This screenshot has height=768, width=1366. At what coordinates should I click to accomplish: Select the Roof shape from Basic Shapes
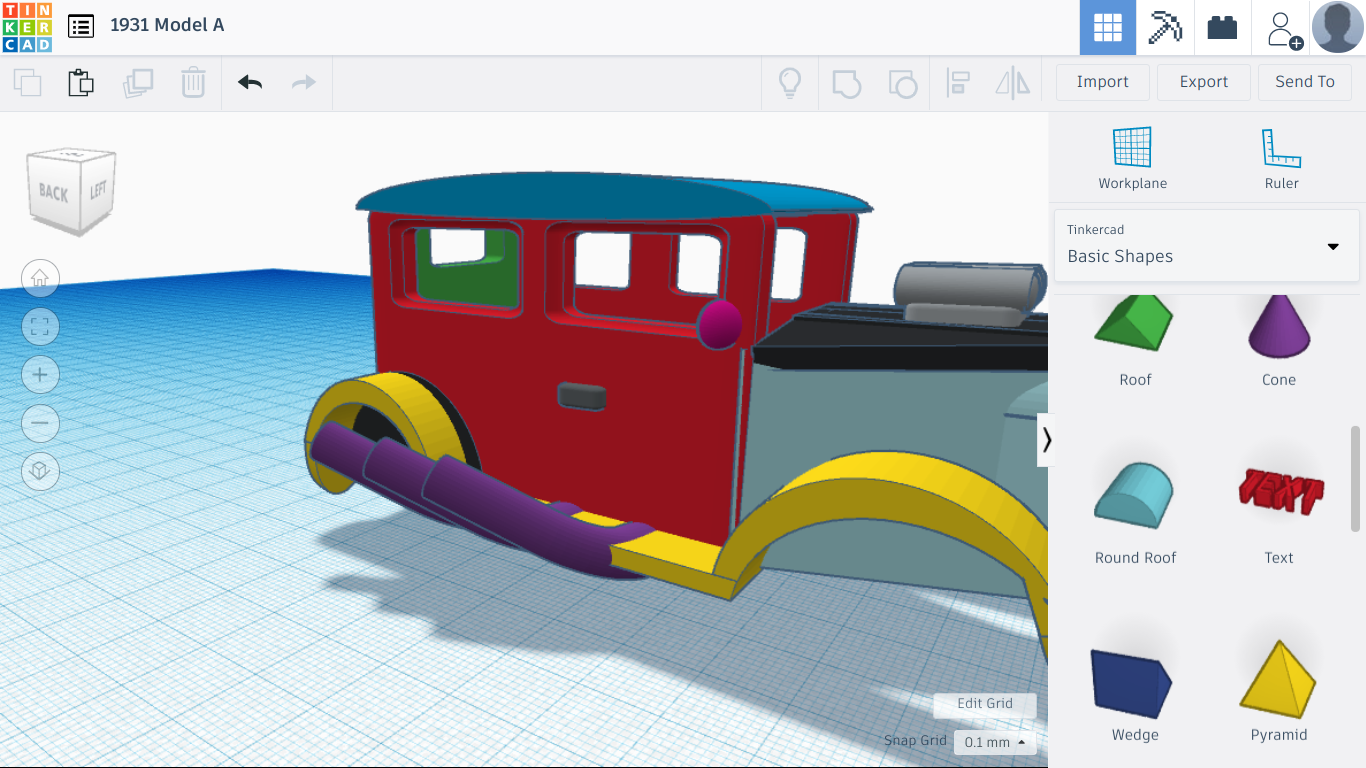pos(1133,330)
